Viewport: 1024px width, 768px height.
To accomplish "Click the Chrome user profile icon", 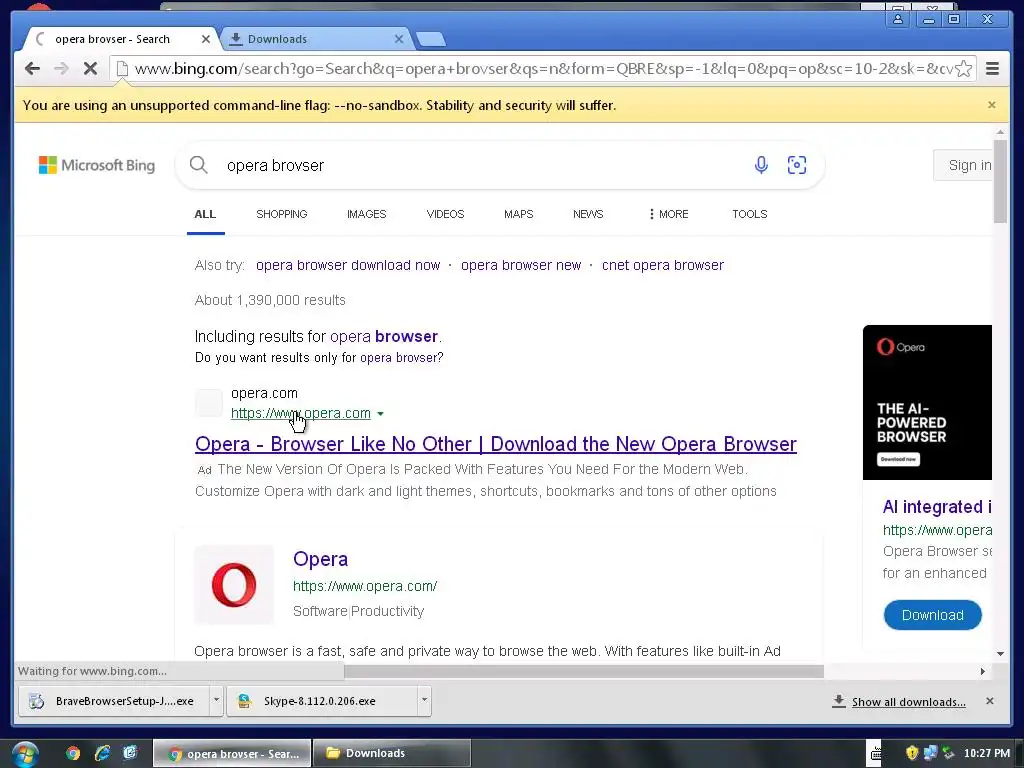I will [x=898, y=19].
